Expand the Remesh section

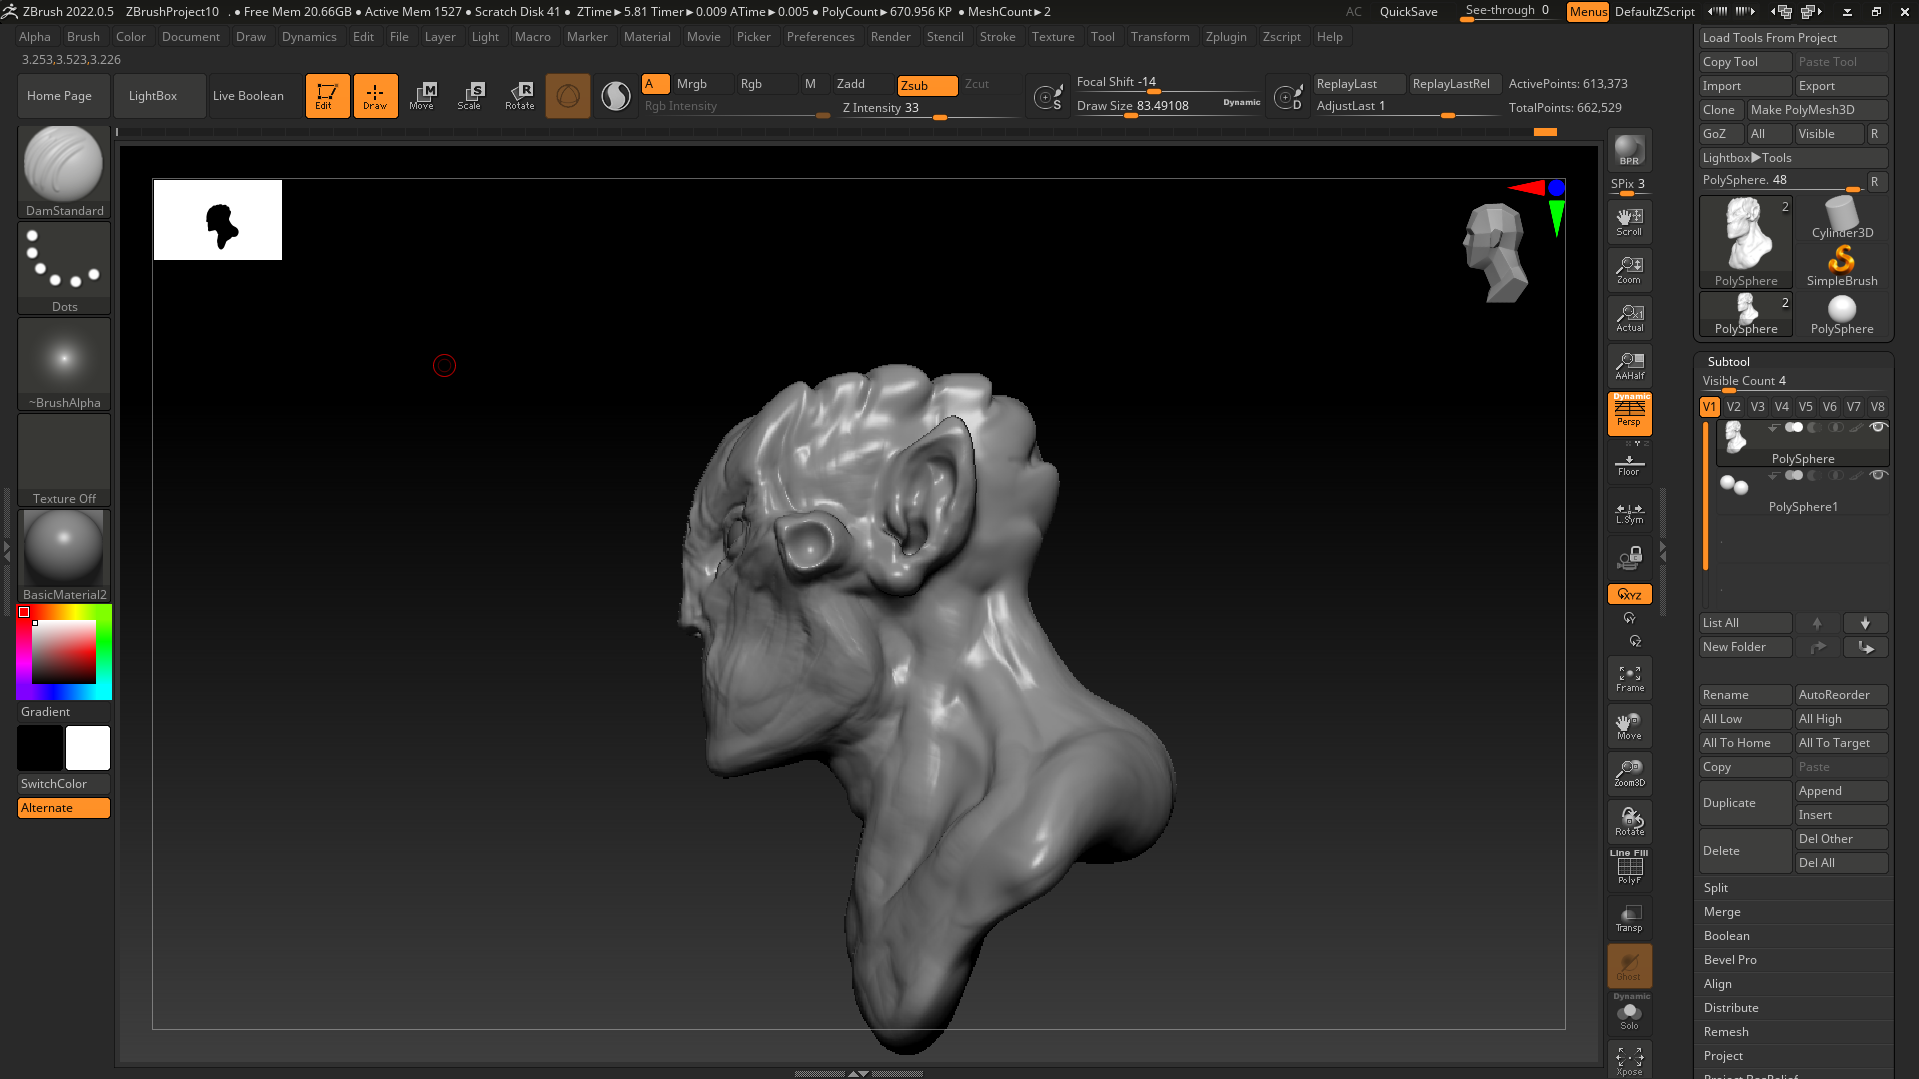tap(1726, 1032)
